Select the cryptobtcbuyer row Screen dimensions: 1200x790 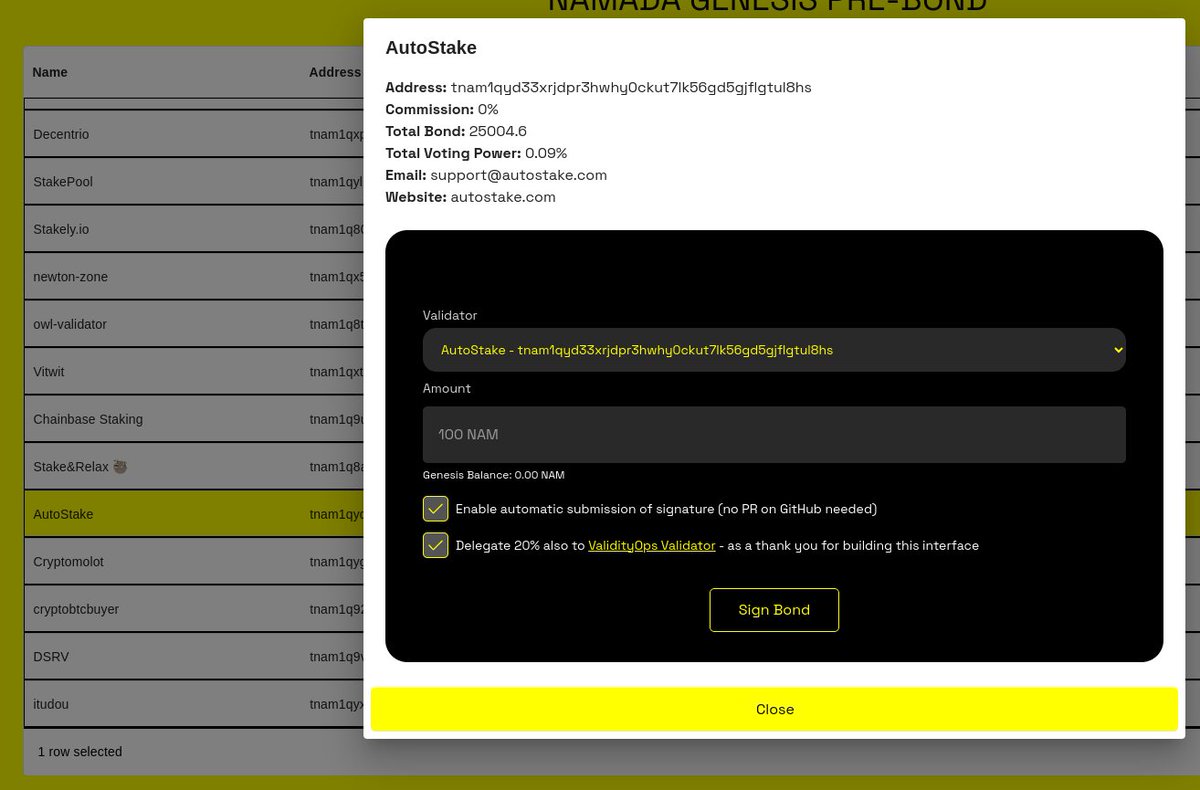pos(193,609)
